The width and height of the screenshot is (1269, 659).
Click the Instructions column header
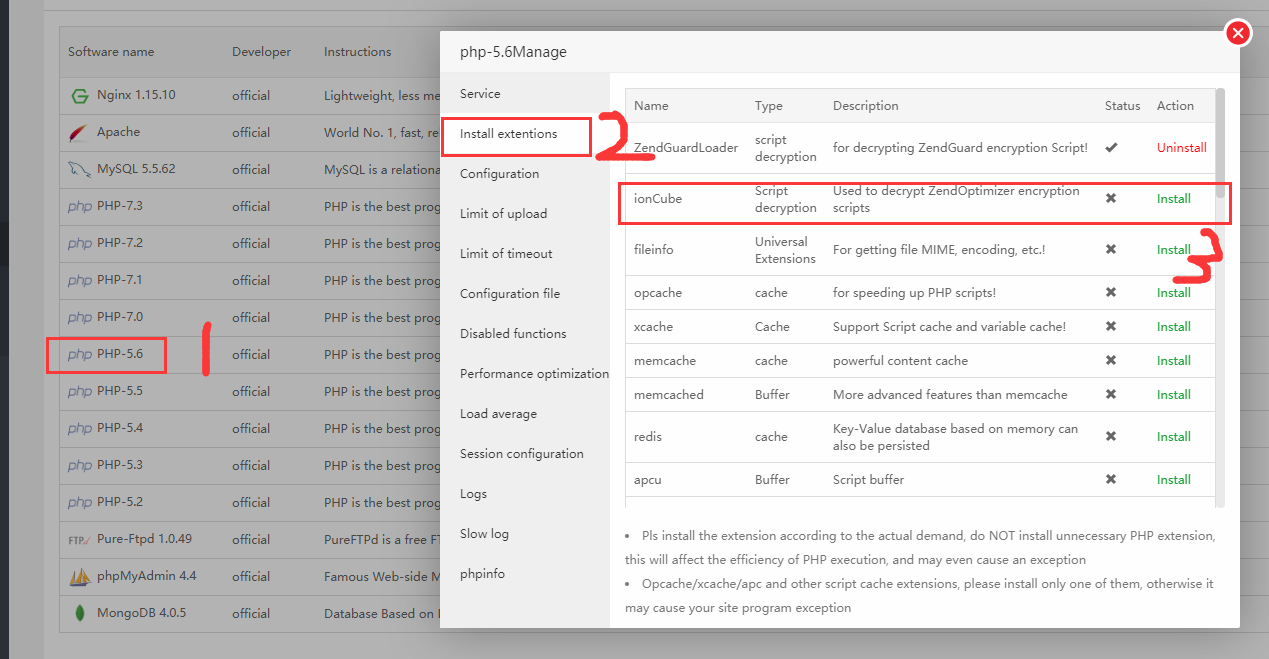point(358,52)
